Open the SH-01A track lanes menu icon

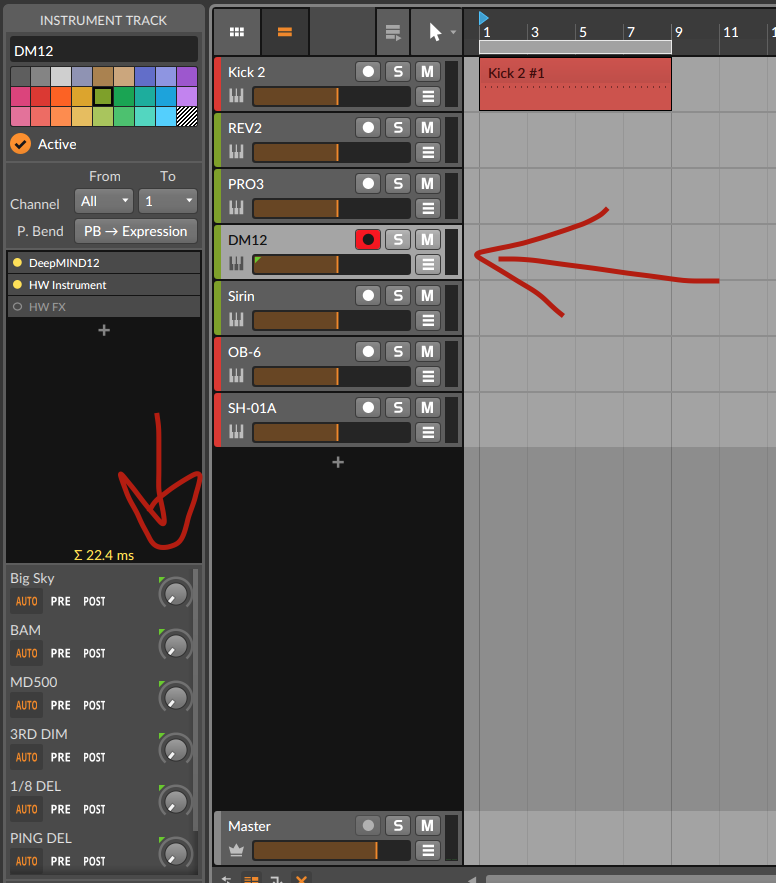(428, 432)
